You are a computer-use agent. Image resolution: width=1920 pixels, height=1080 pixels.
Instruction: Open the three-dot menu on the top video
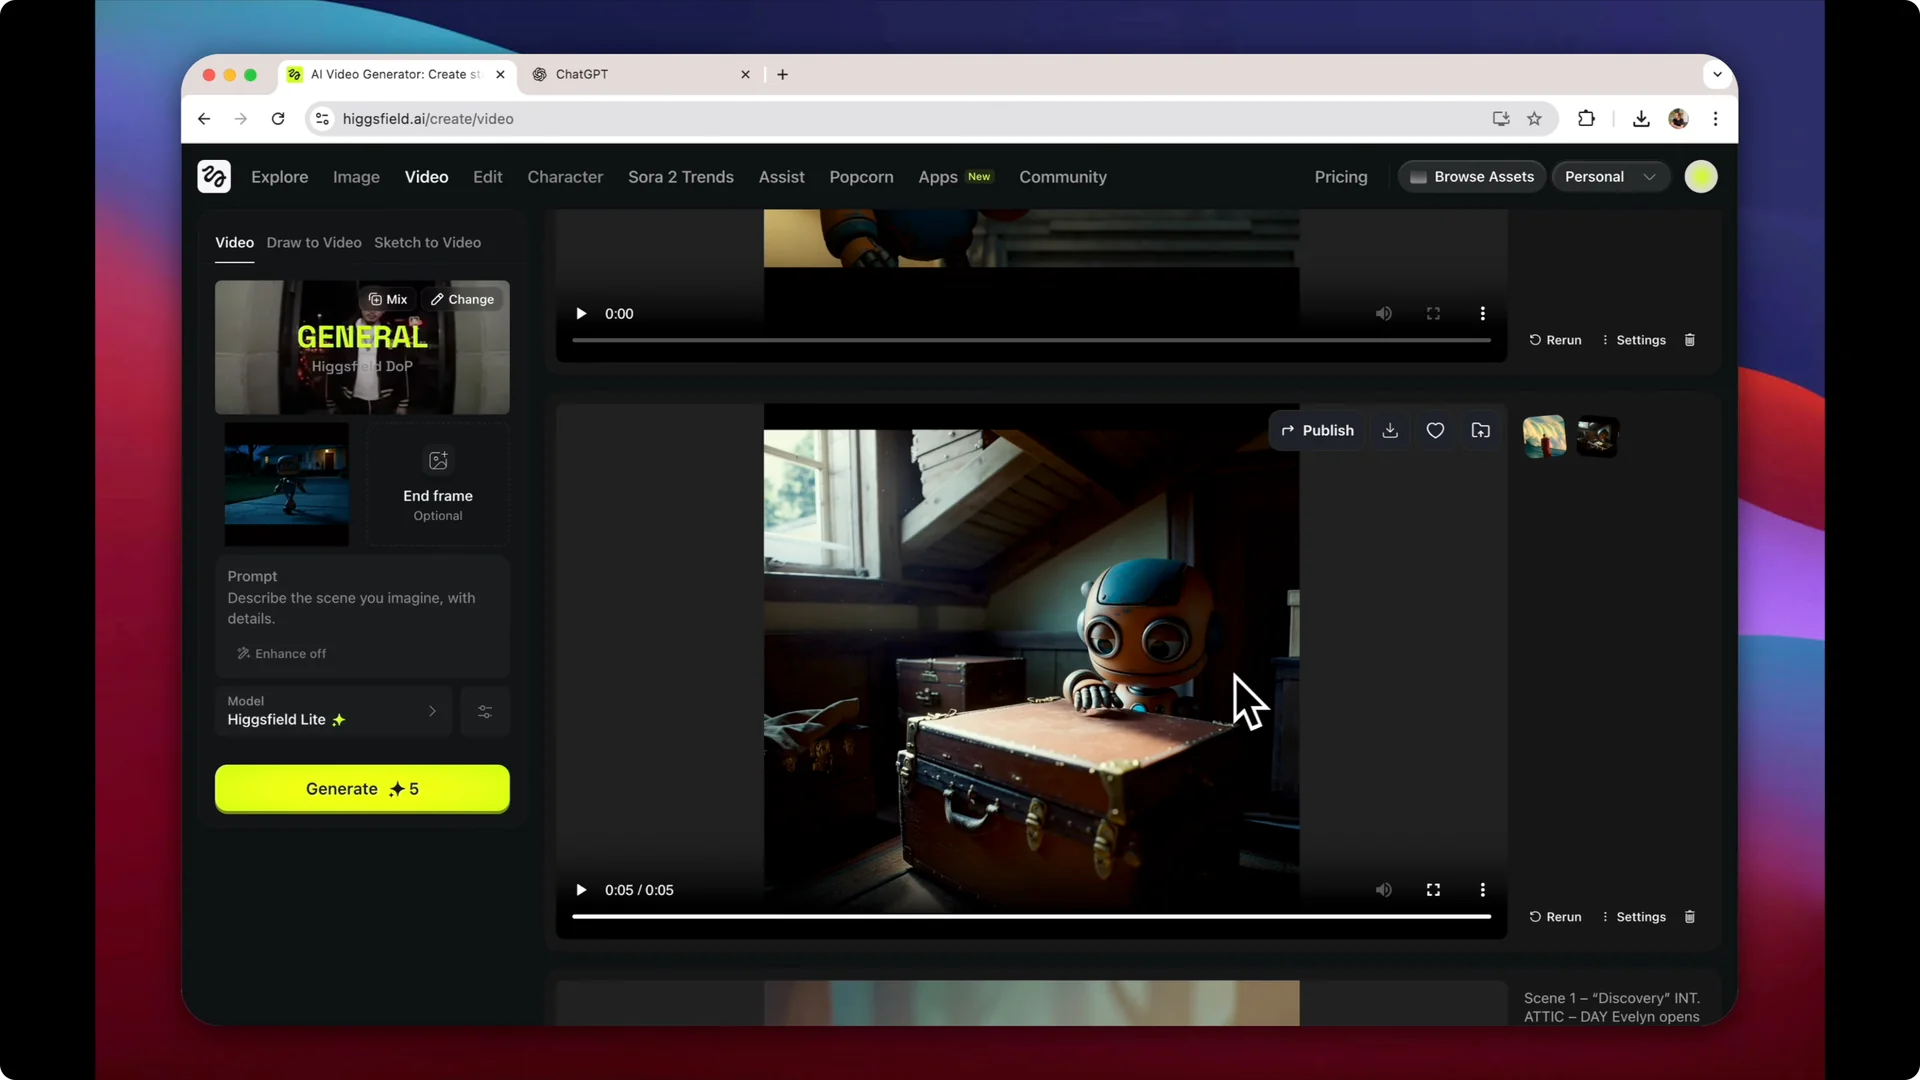[1482, 313]
